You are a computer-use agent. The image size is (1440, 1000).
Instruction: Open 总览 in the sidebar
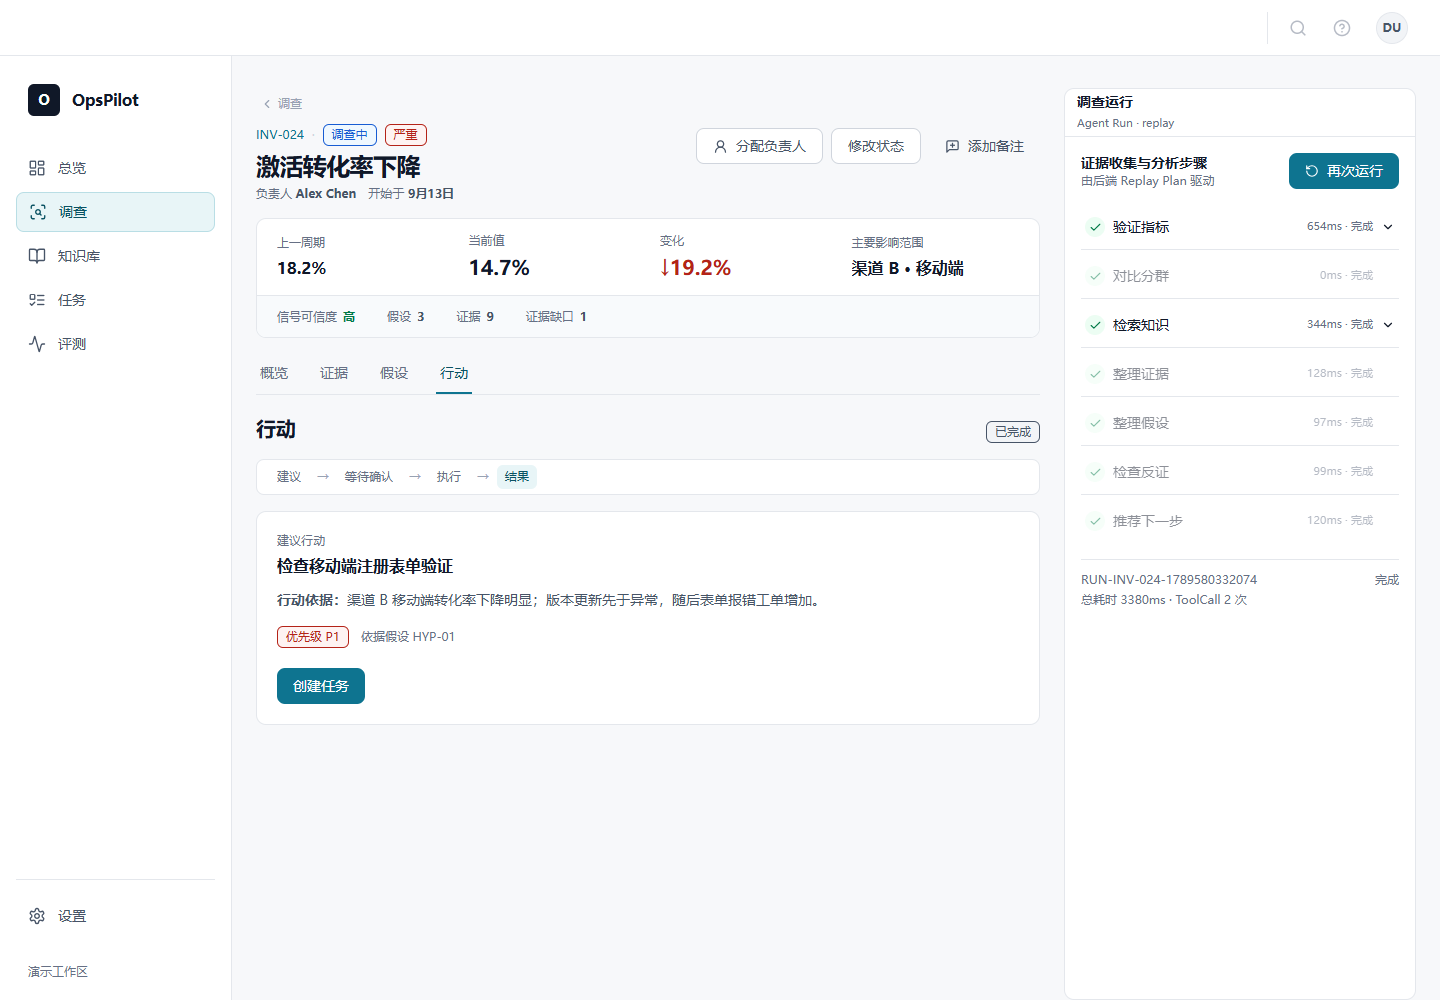click(x=116, y=168)
